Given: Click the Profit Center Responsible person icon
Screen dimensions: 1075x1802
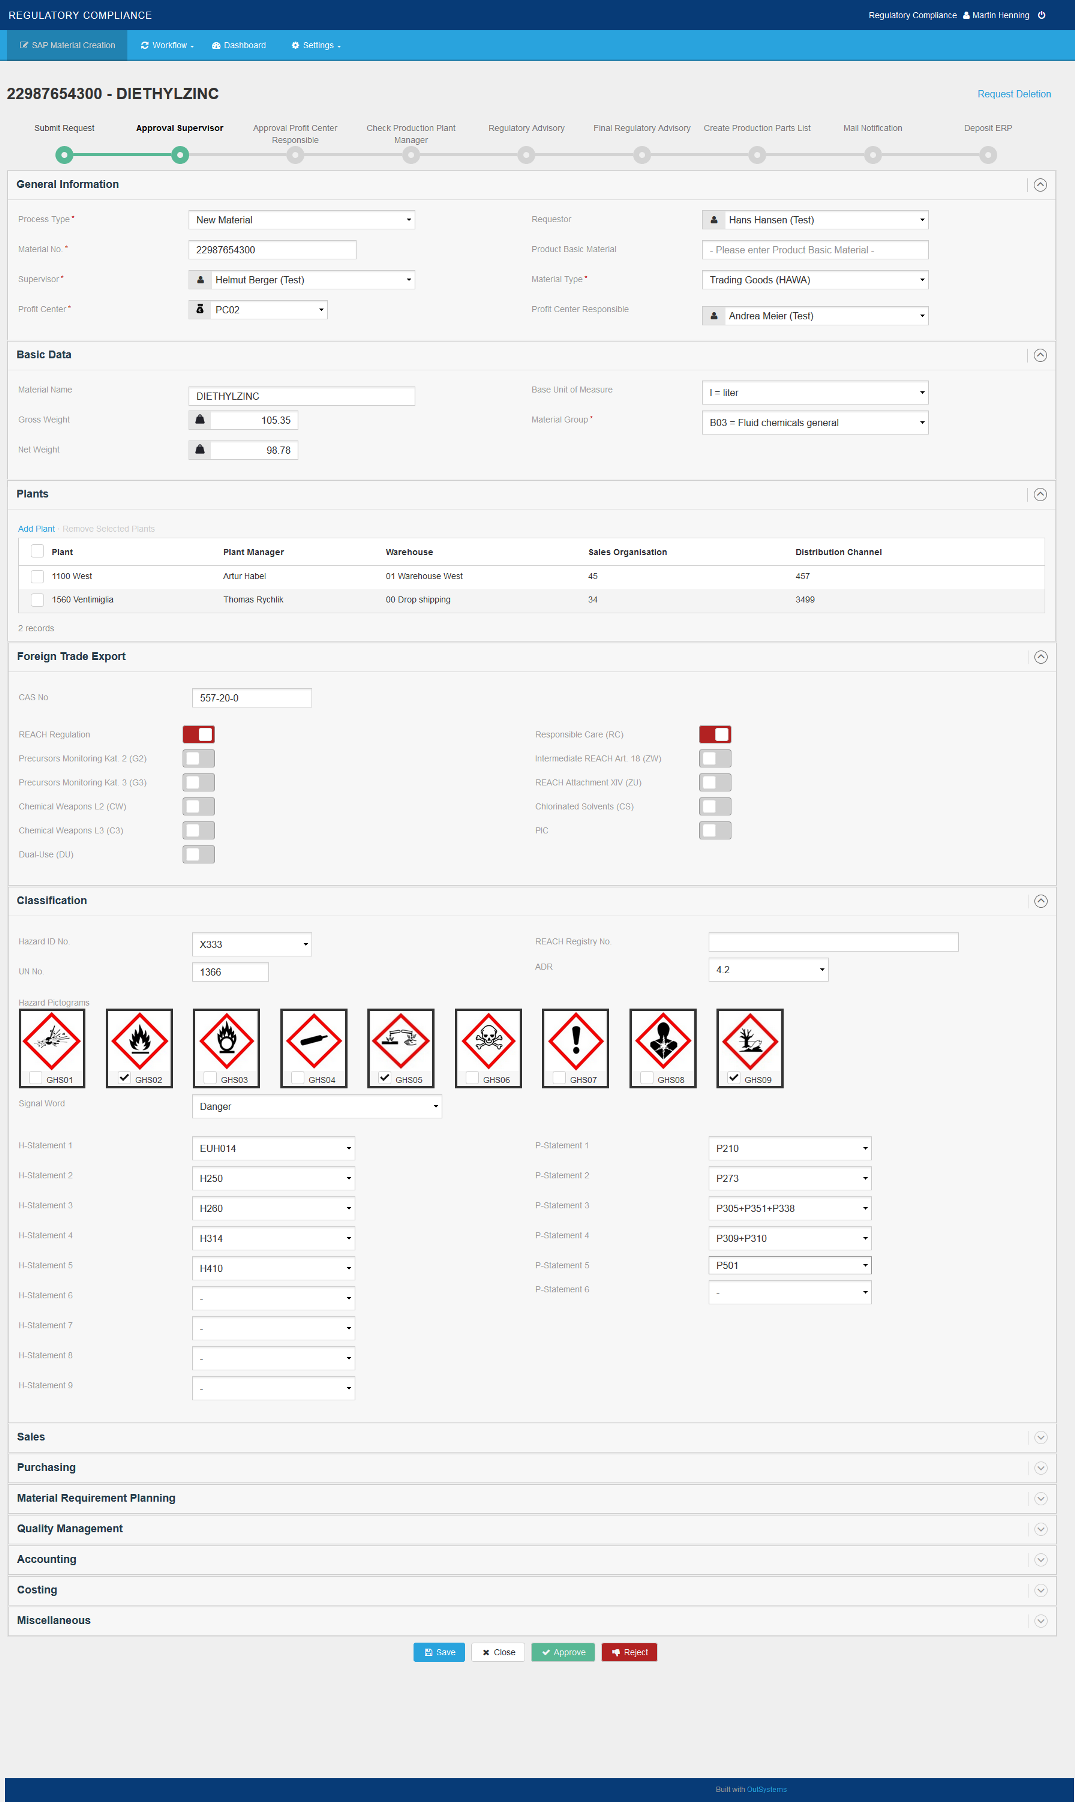Looking at the screenshot, I should point(714,316).
